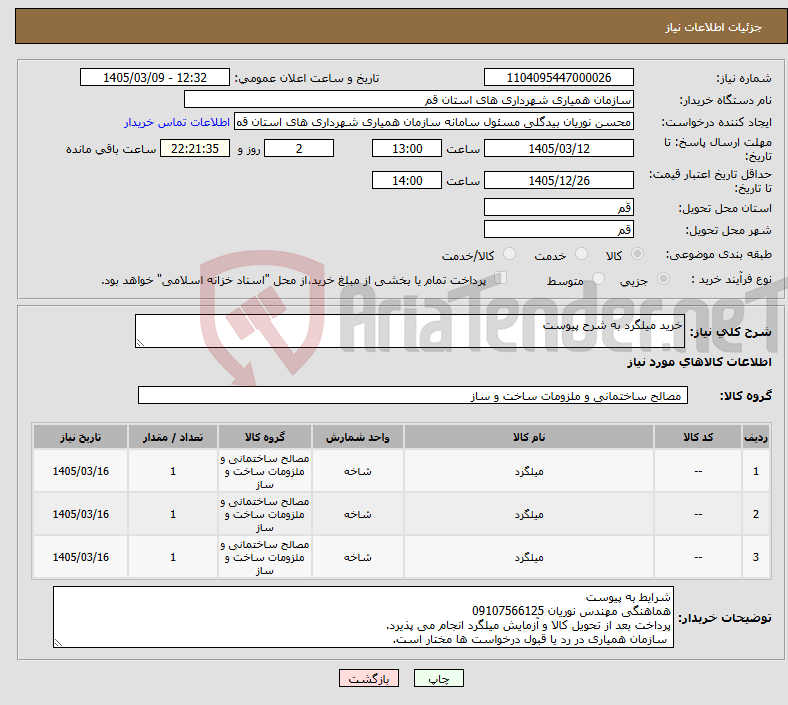Click the goods group field مصالح ساختمانی

point(413,395)
